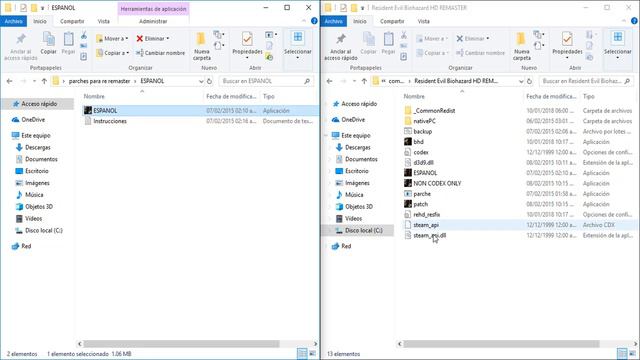Open recent locations dropdown in ESPANOL window
The width and height of the screenshot is (640, 360).
[34, 81]
